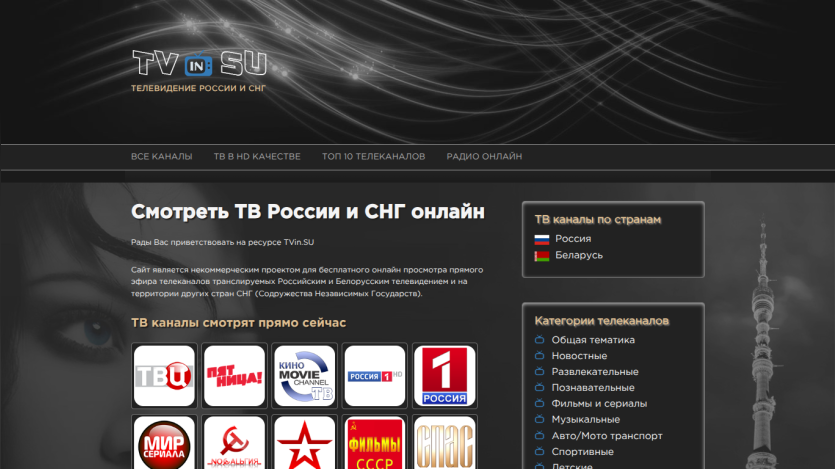The height and width of the screenshot is (469, 835).
Task: Open the Все каналы menu item
Action: click(x=162, y=157)
